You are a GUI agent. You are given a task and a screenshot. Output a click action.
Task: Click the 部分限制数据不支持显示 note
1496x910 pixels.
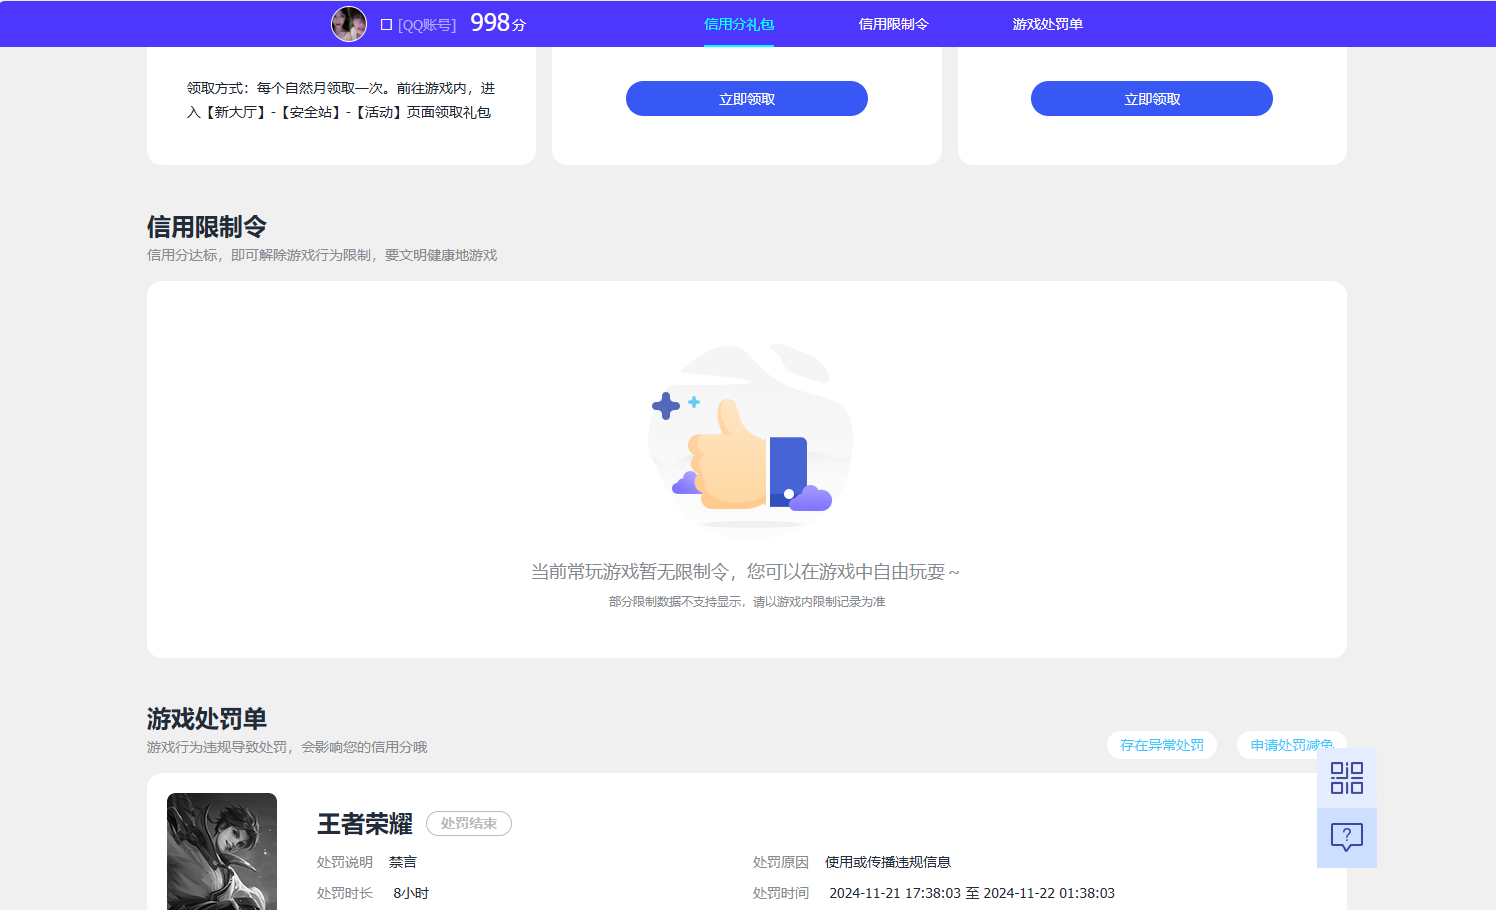click(x=747, y=602)
